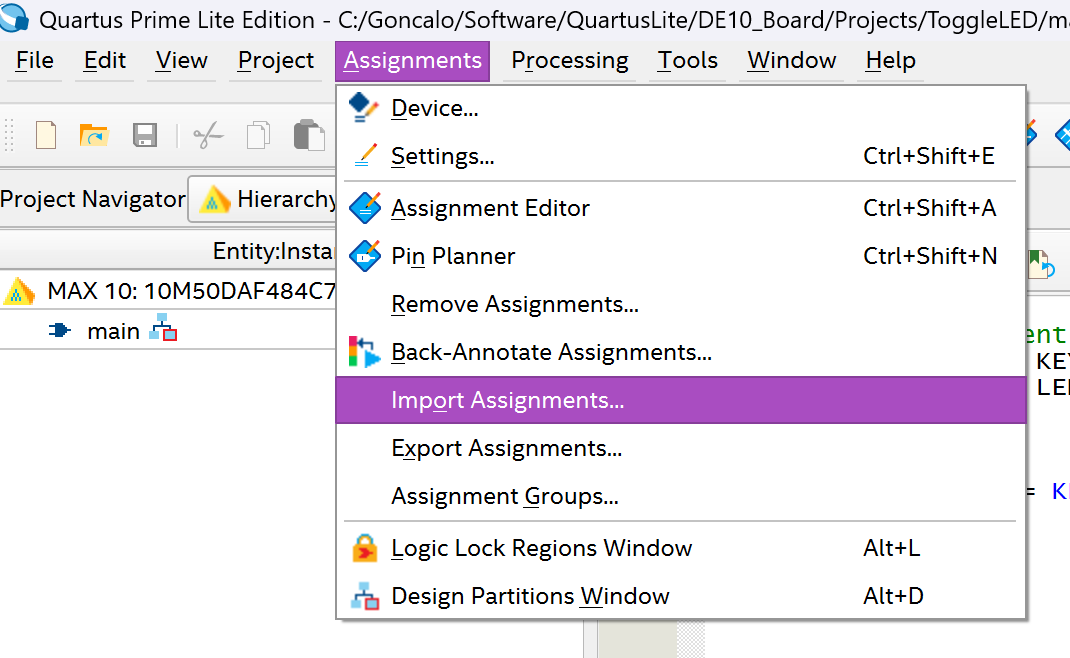The height and width of the screenshot is (658, 1070).
Task: Open Design Partitions Window entry
Action: click(x=681, y=596)
